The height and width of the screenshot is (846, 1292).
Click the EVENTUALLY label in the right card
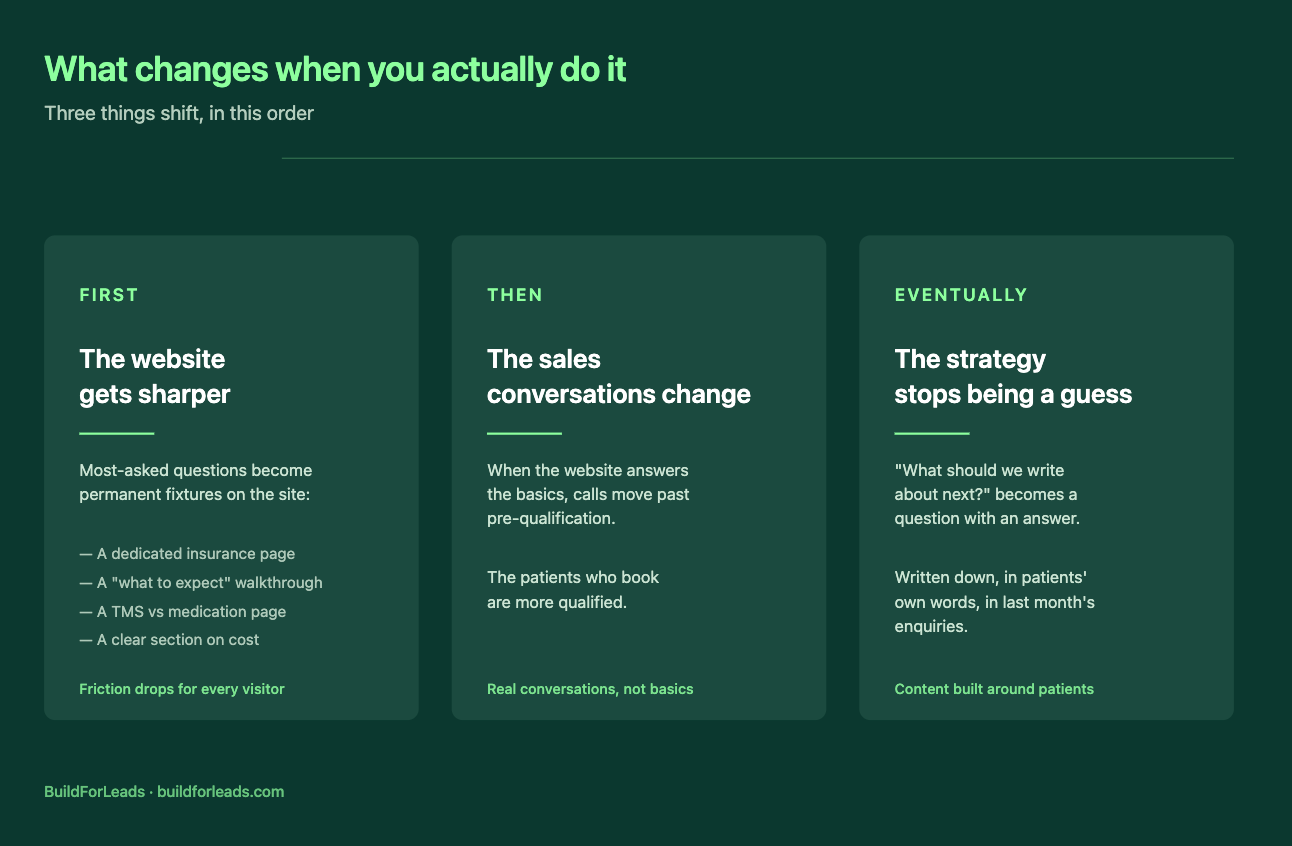961,295
